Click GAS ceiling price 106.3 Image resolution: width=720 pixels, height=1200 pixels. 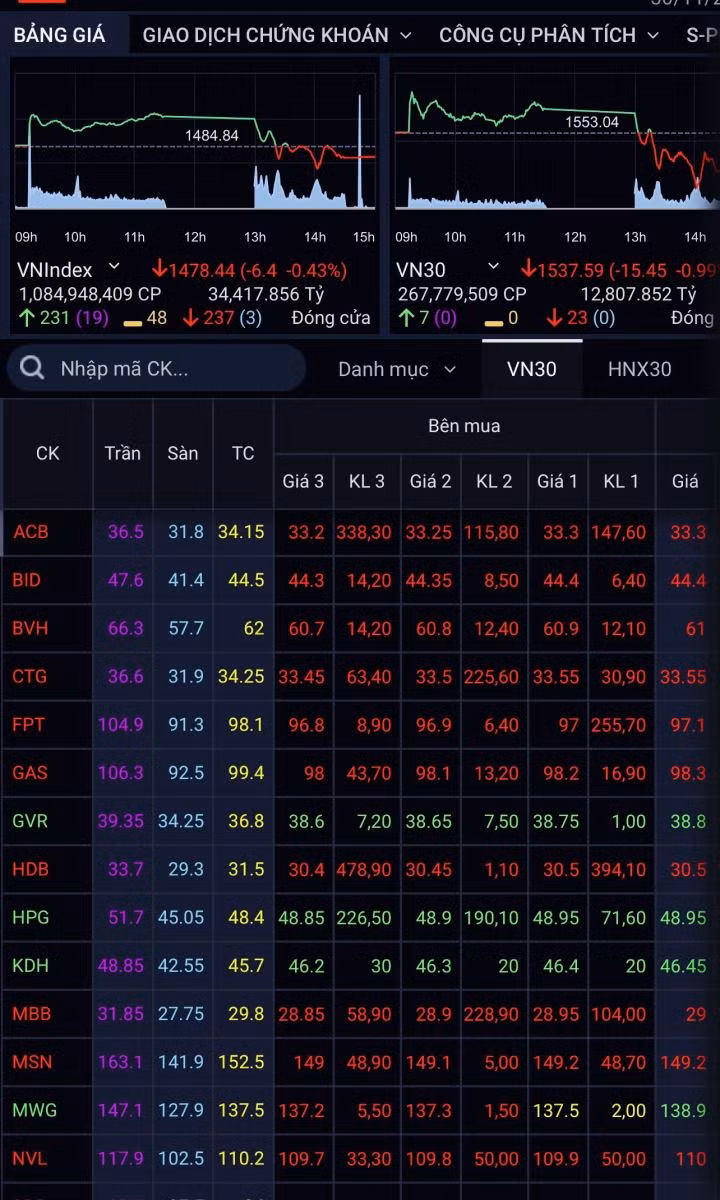pyautogui.click(x=121, y=773)
